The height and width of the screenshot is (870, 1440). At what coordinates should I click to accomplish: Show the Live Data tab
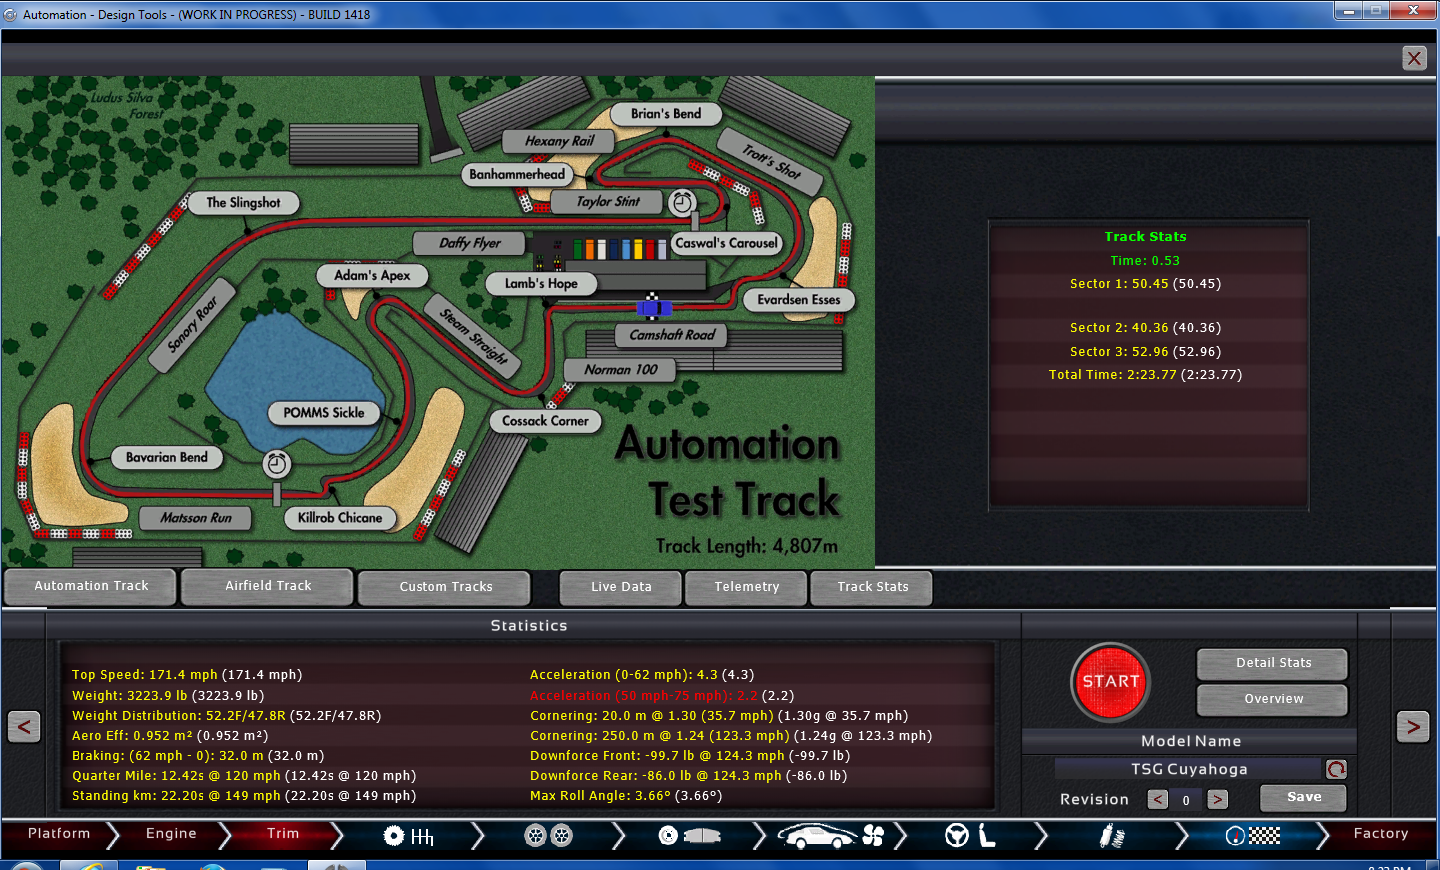621,587
